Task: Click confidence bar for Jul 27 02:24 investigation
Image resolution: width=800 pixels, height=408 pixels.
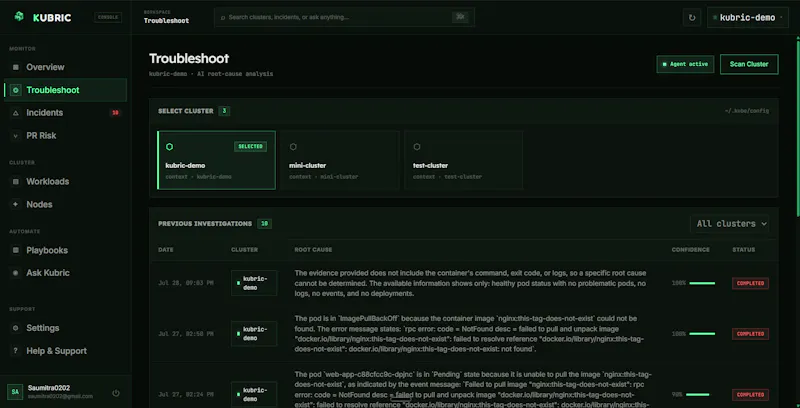Action: point(698,395)
